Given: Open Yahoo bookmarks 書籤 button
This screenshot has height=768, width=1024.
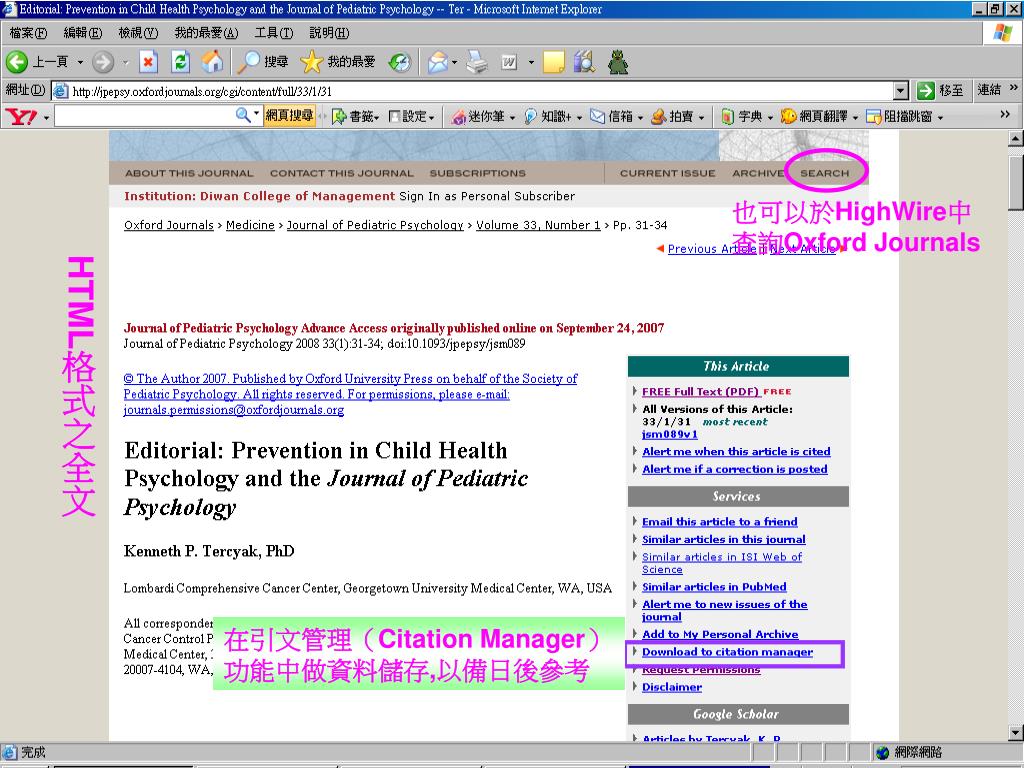Looking at the screenshot, I should (x=355, y=116).
